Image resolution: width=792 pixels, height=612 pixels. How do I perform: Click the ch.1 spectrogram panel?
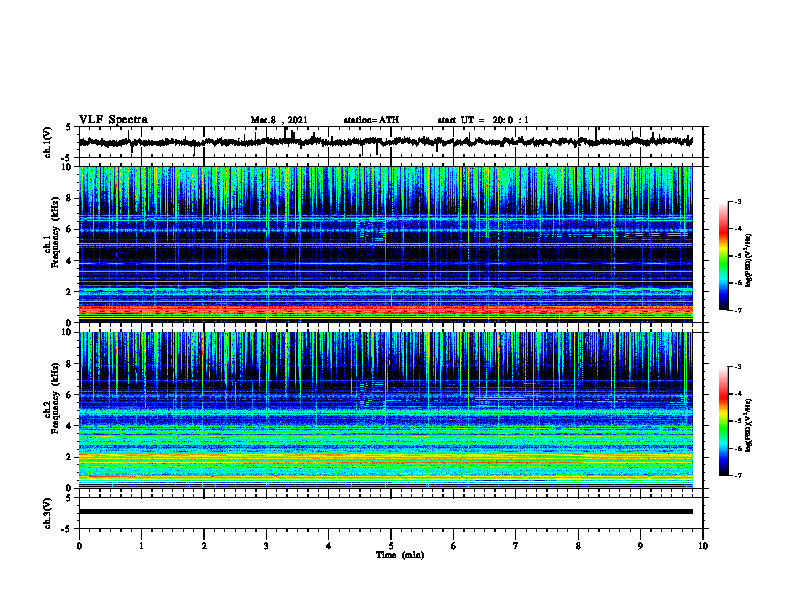tap(385, 244)
